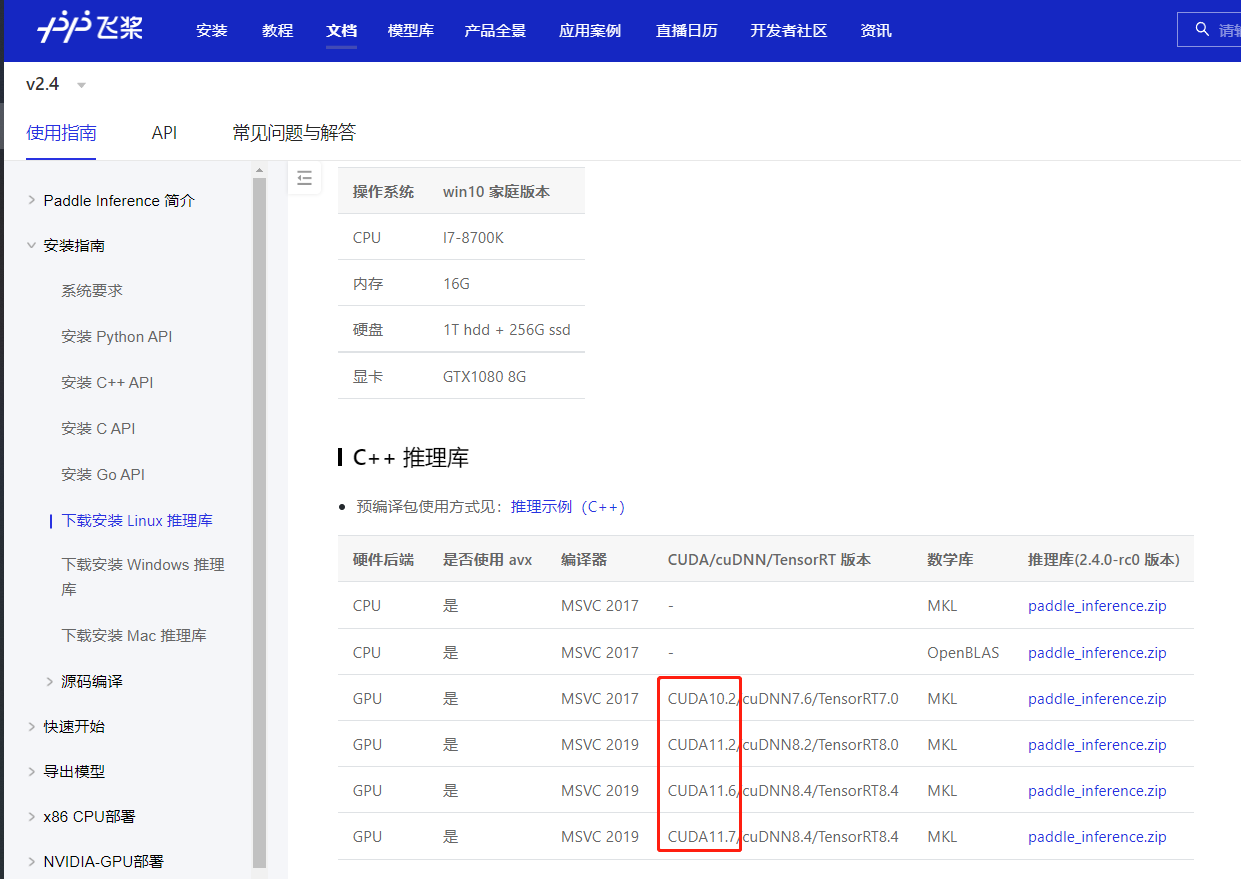This screenshot has width=1241, height=879.
Task: Collapse sidebar using the menu toggle icon
Action: [305, 178]
